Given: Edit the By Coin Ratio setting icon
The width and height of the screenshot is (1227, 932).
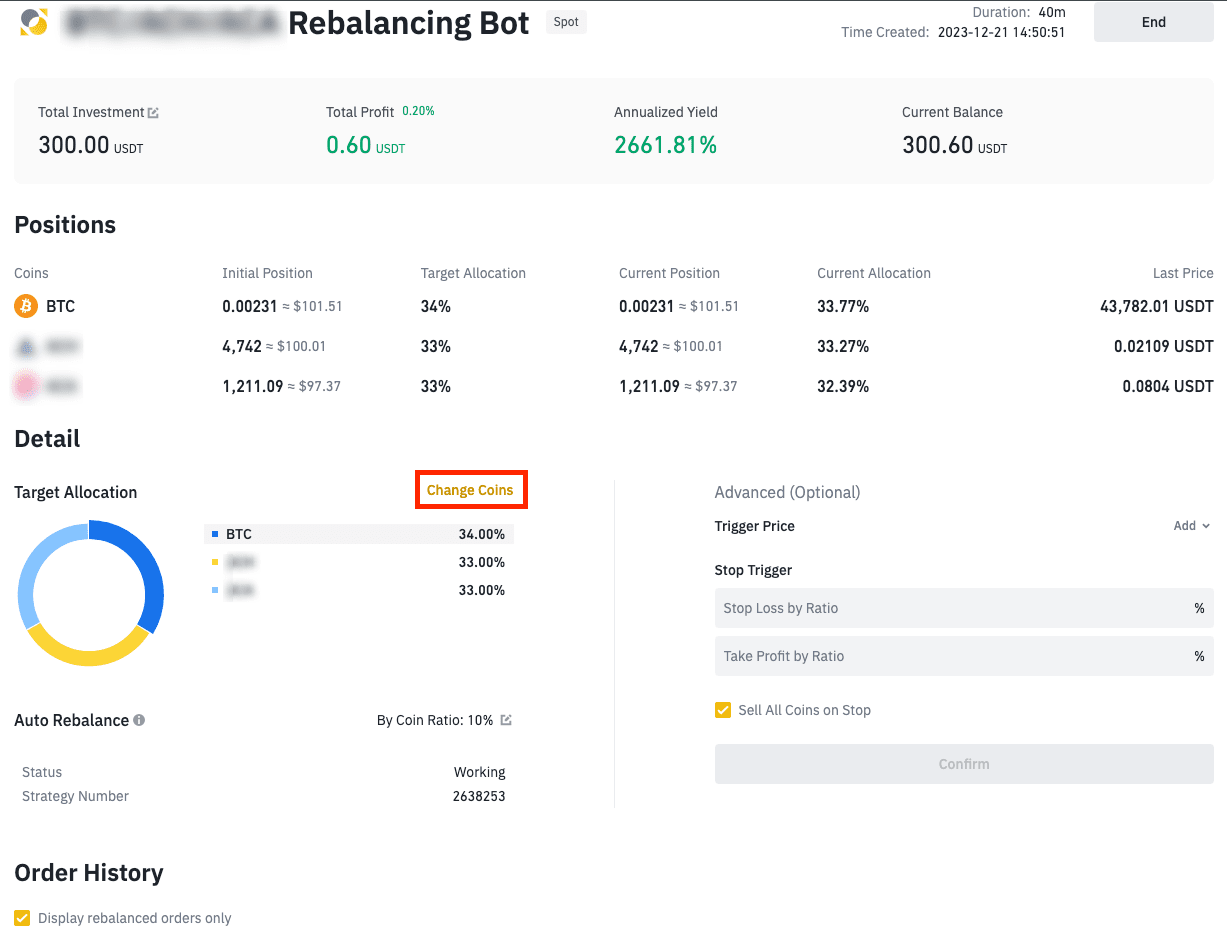Looking at the screenshot, I should (x=506, y=720).
